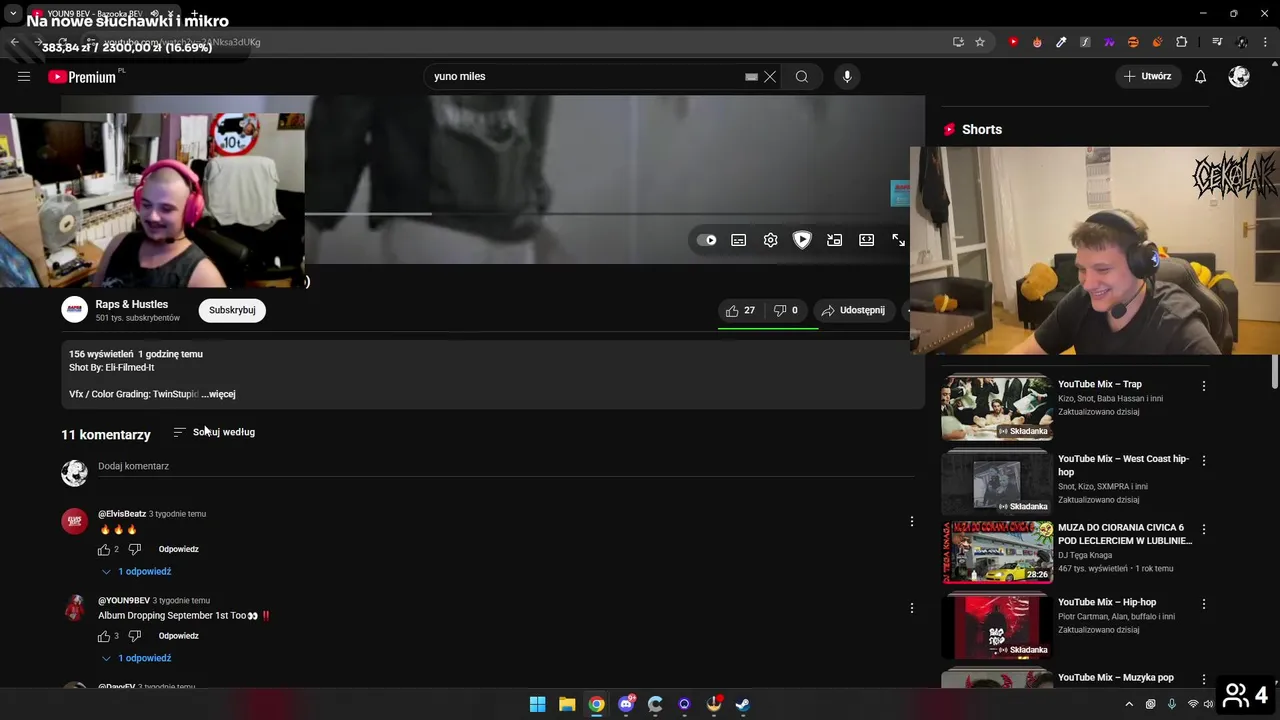
Task: Open the Raps & Hustles channel name
Action: click(132, 304)
